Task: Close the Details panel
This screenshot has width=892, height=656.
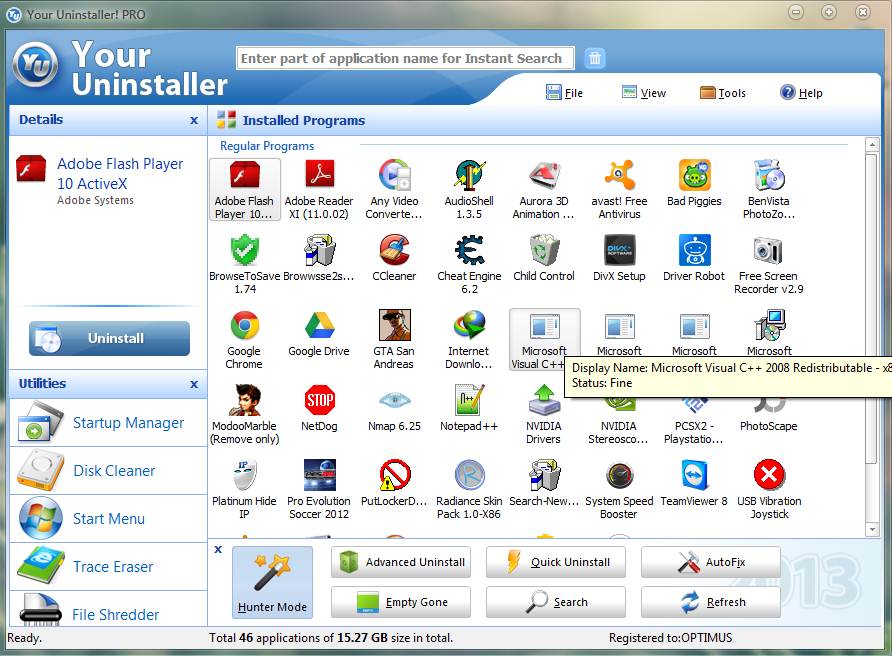Action: pos(194,120)
